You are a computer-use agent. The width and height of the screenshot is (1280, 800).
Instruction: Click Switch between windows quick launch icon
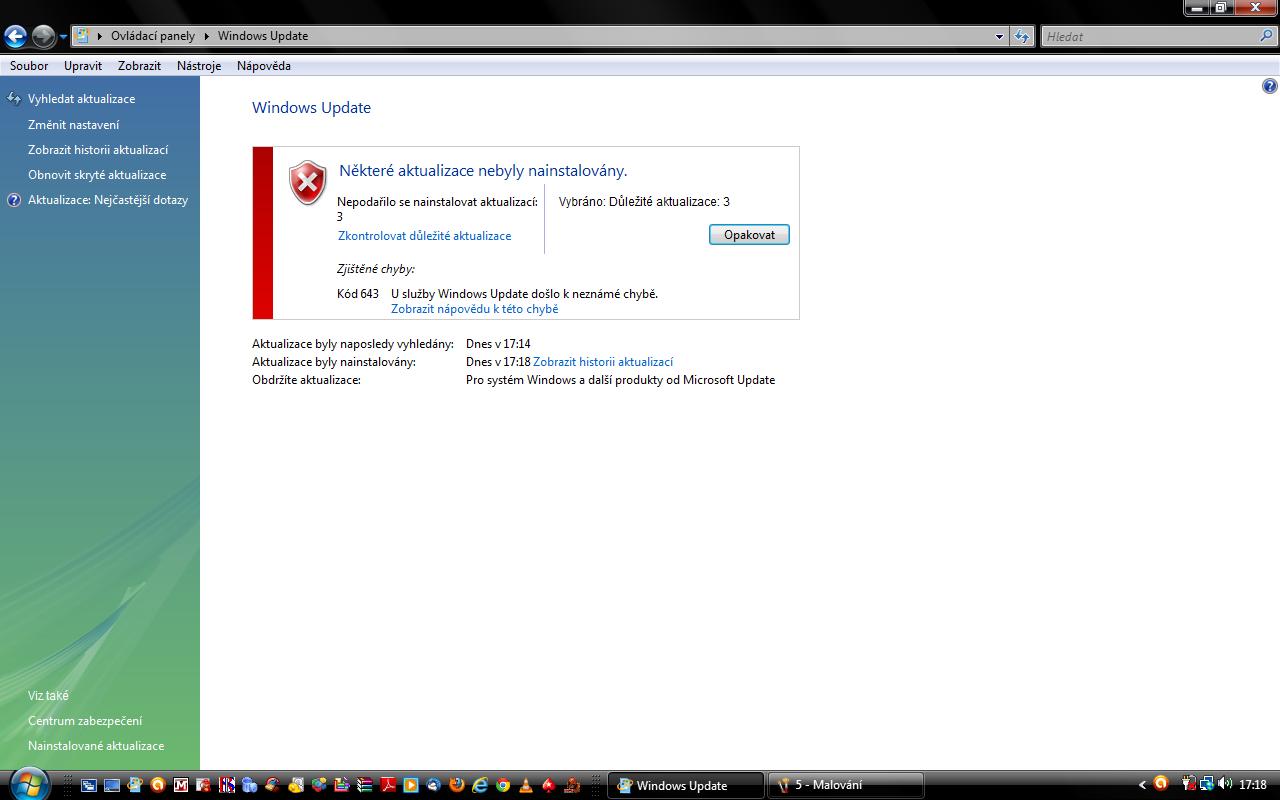(x=89, y=786)
